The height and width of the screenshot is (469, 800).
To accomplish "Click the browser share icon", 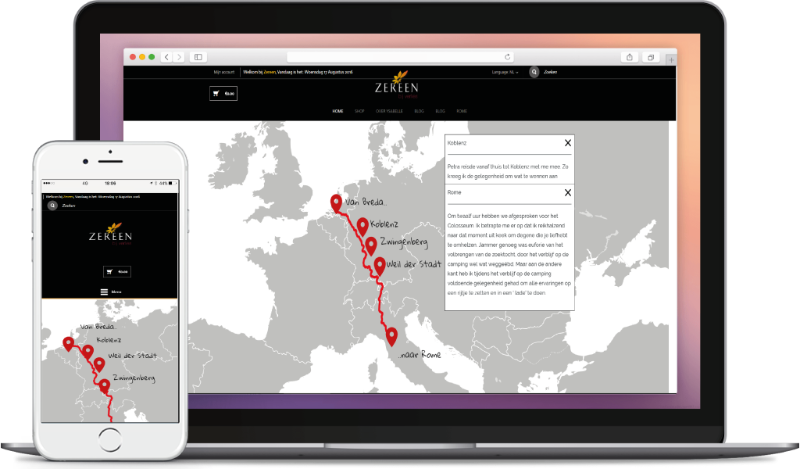I will (630, 57).
